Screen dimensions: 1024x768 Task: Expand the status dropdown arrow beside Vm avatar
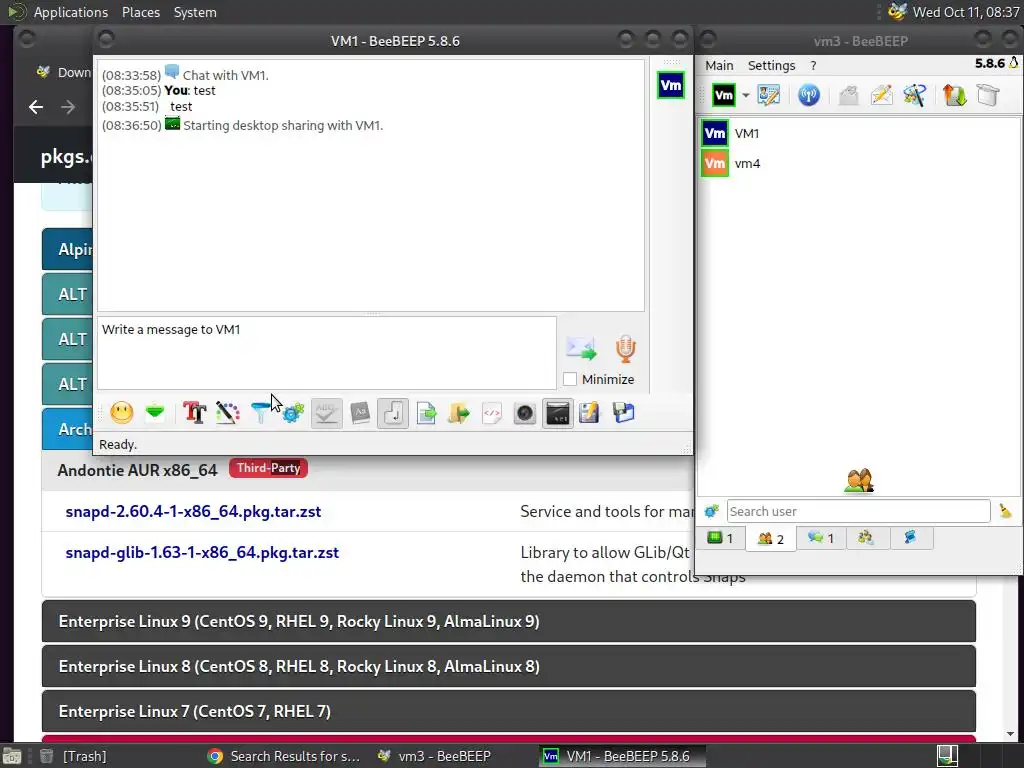click(745, 95)
